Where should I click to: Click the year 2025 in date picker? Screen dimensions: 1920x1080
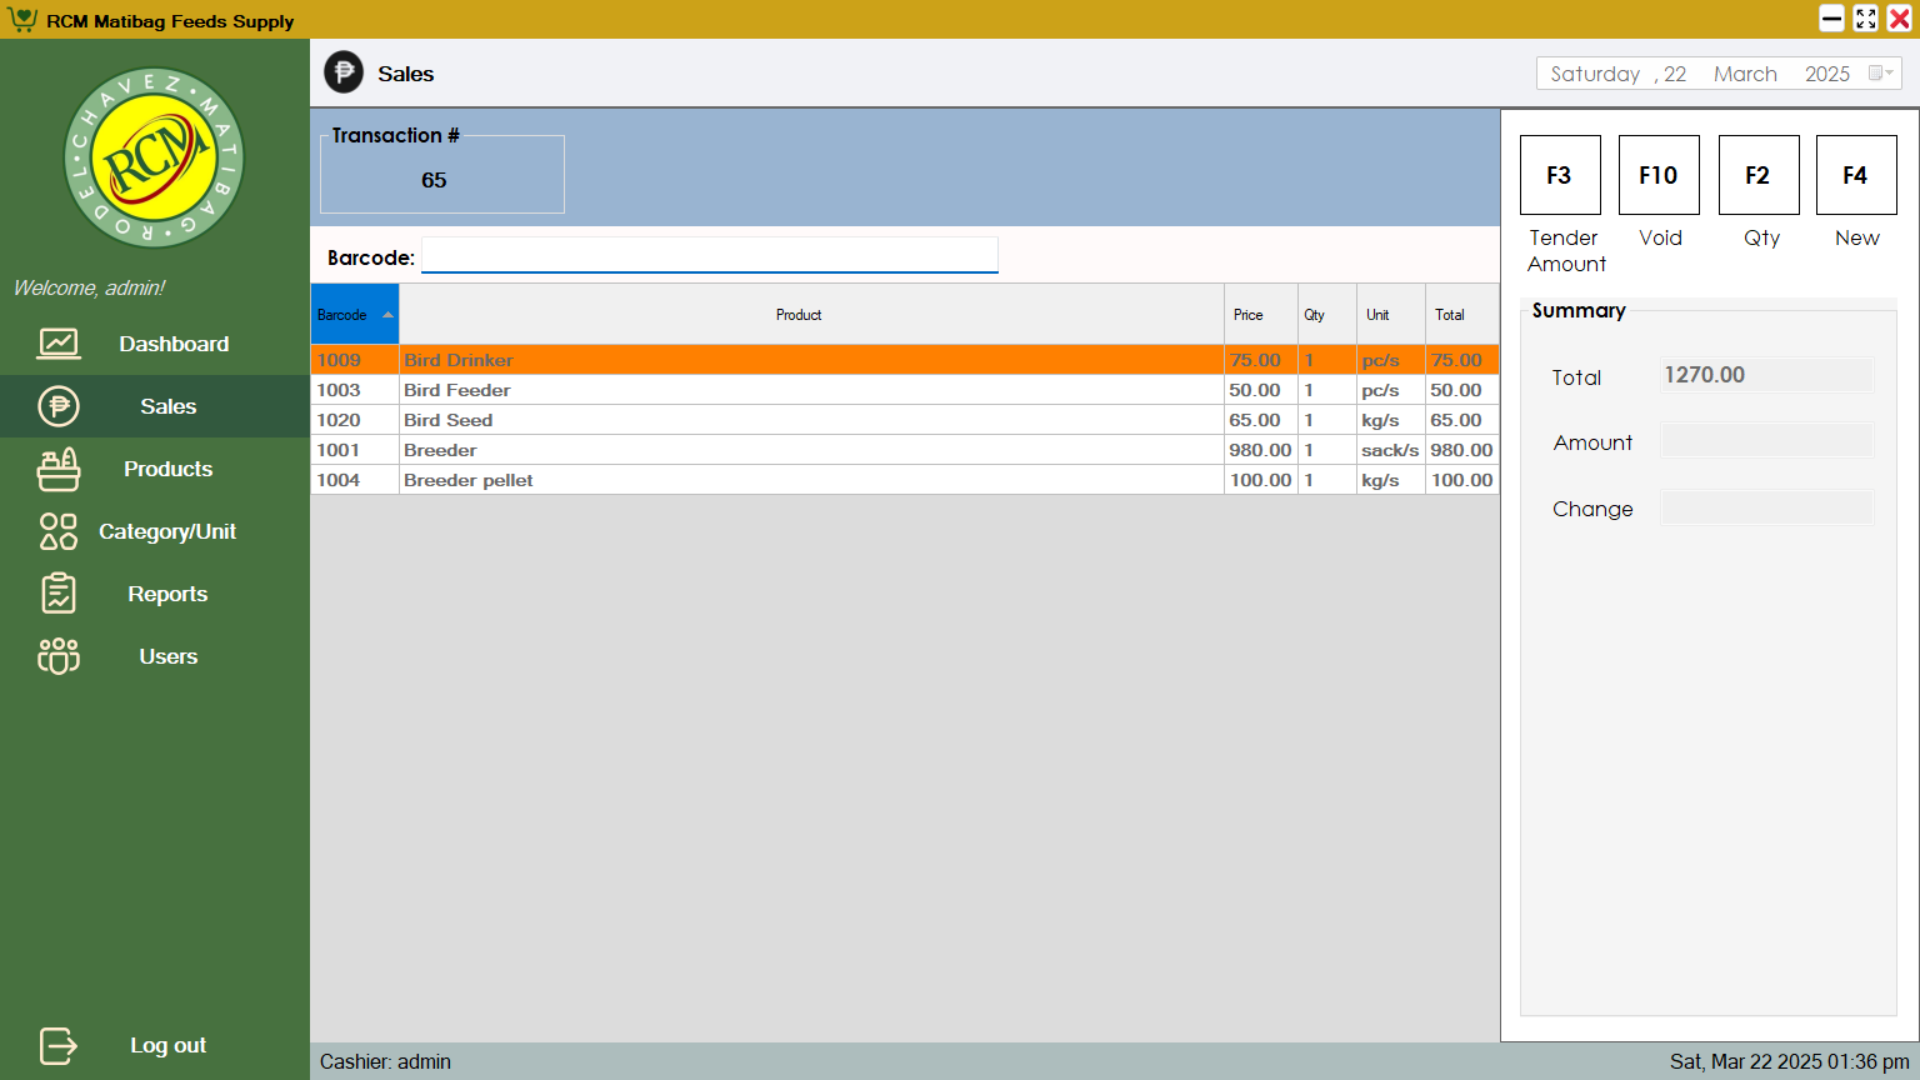[x=1827, y=74]
